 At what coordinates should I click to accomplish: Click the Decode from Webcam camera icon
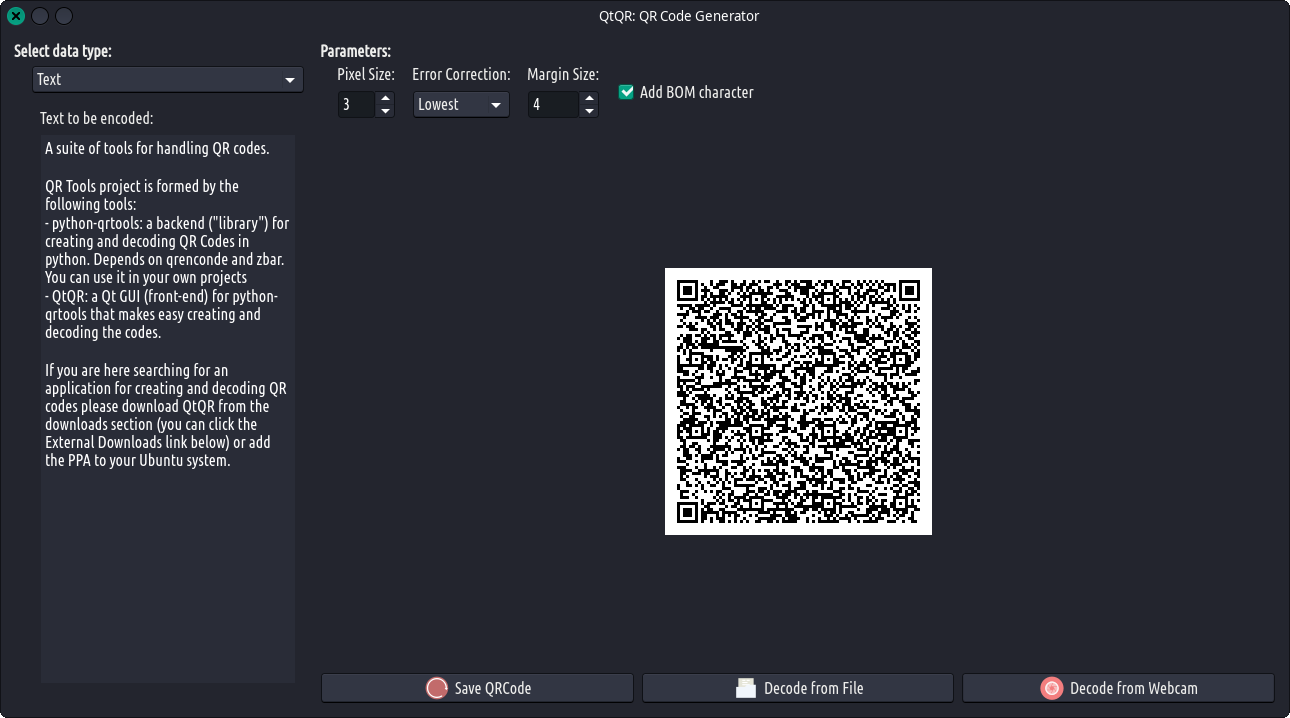click(1051, 688)
